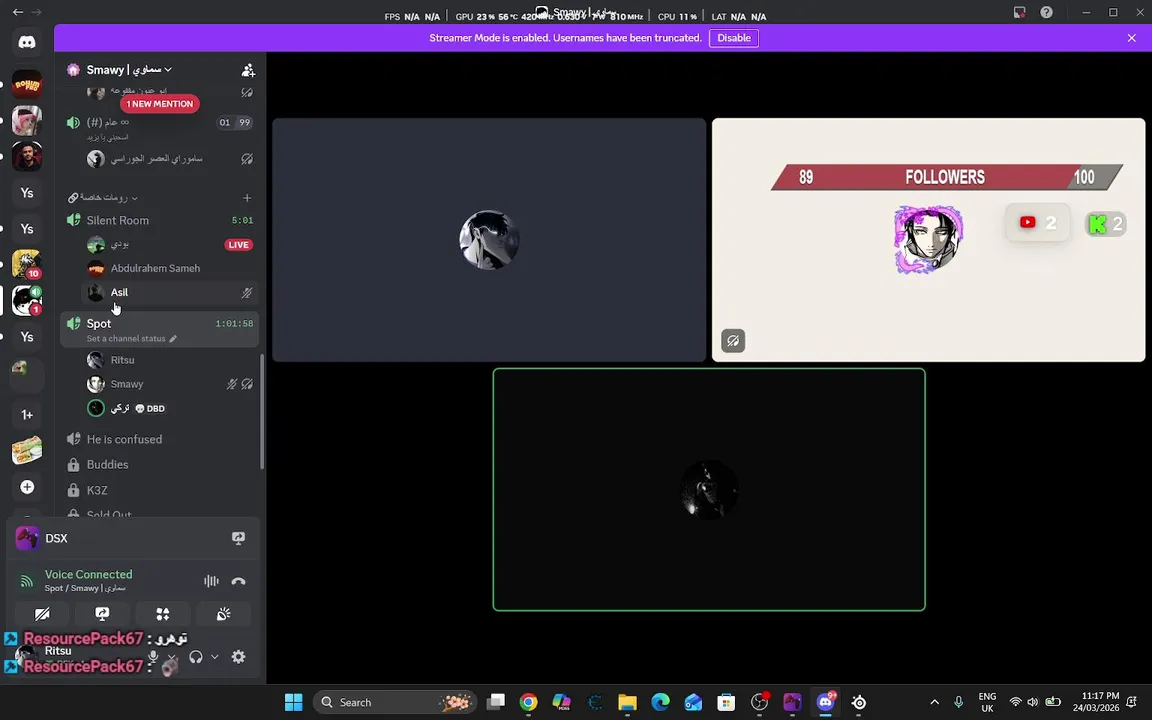The image size is (1152, 720).
Task: Watch the LIVE stream badge of بودي
Action: (238, 245)
